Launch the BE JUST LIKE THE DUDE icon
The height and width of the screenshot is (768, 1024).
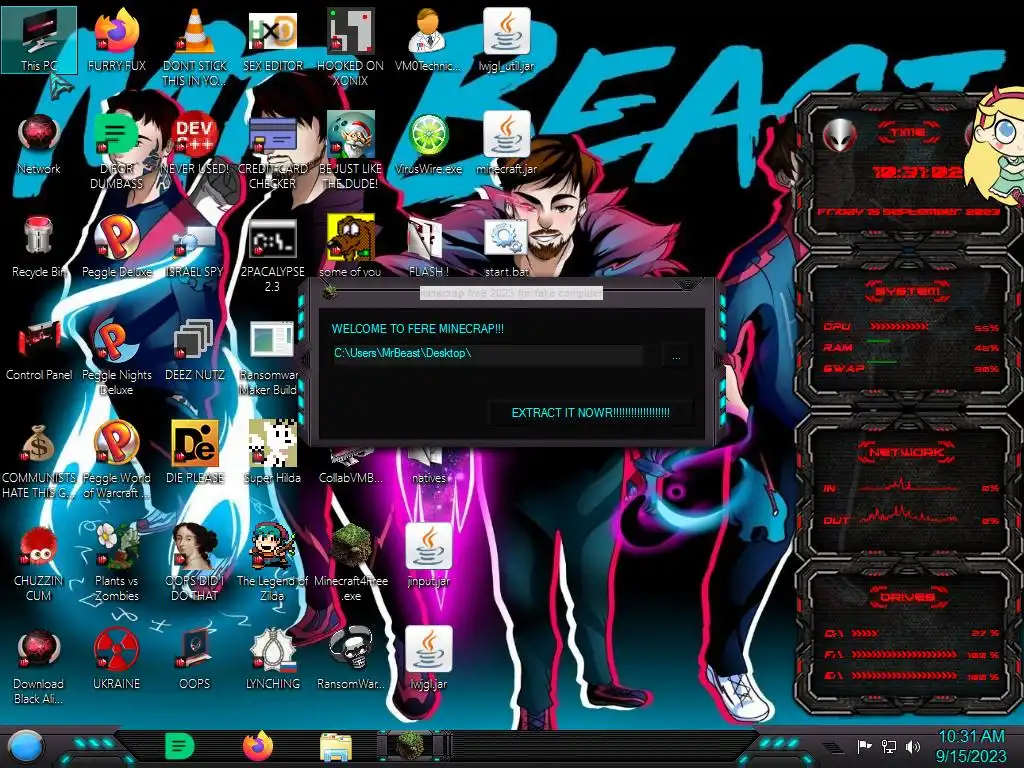tap(351, 150)
